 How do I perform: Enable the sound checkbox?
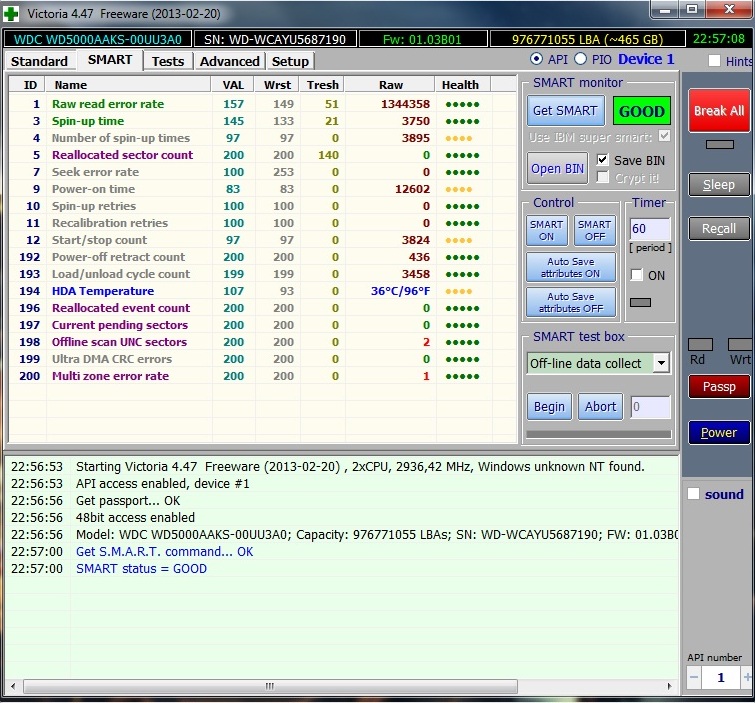point(693,494)
